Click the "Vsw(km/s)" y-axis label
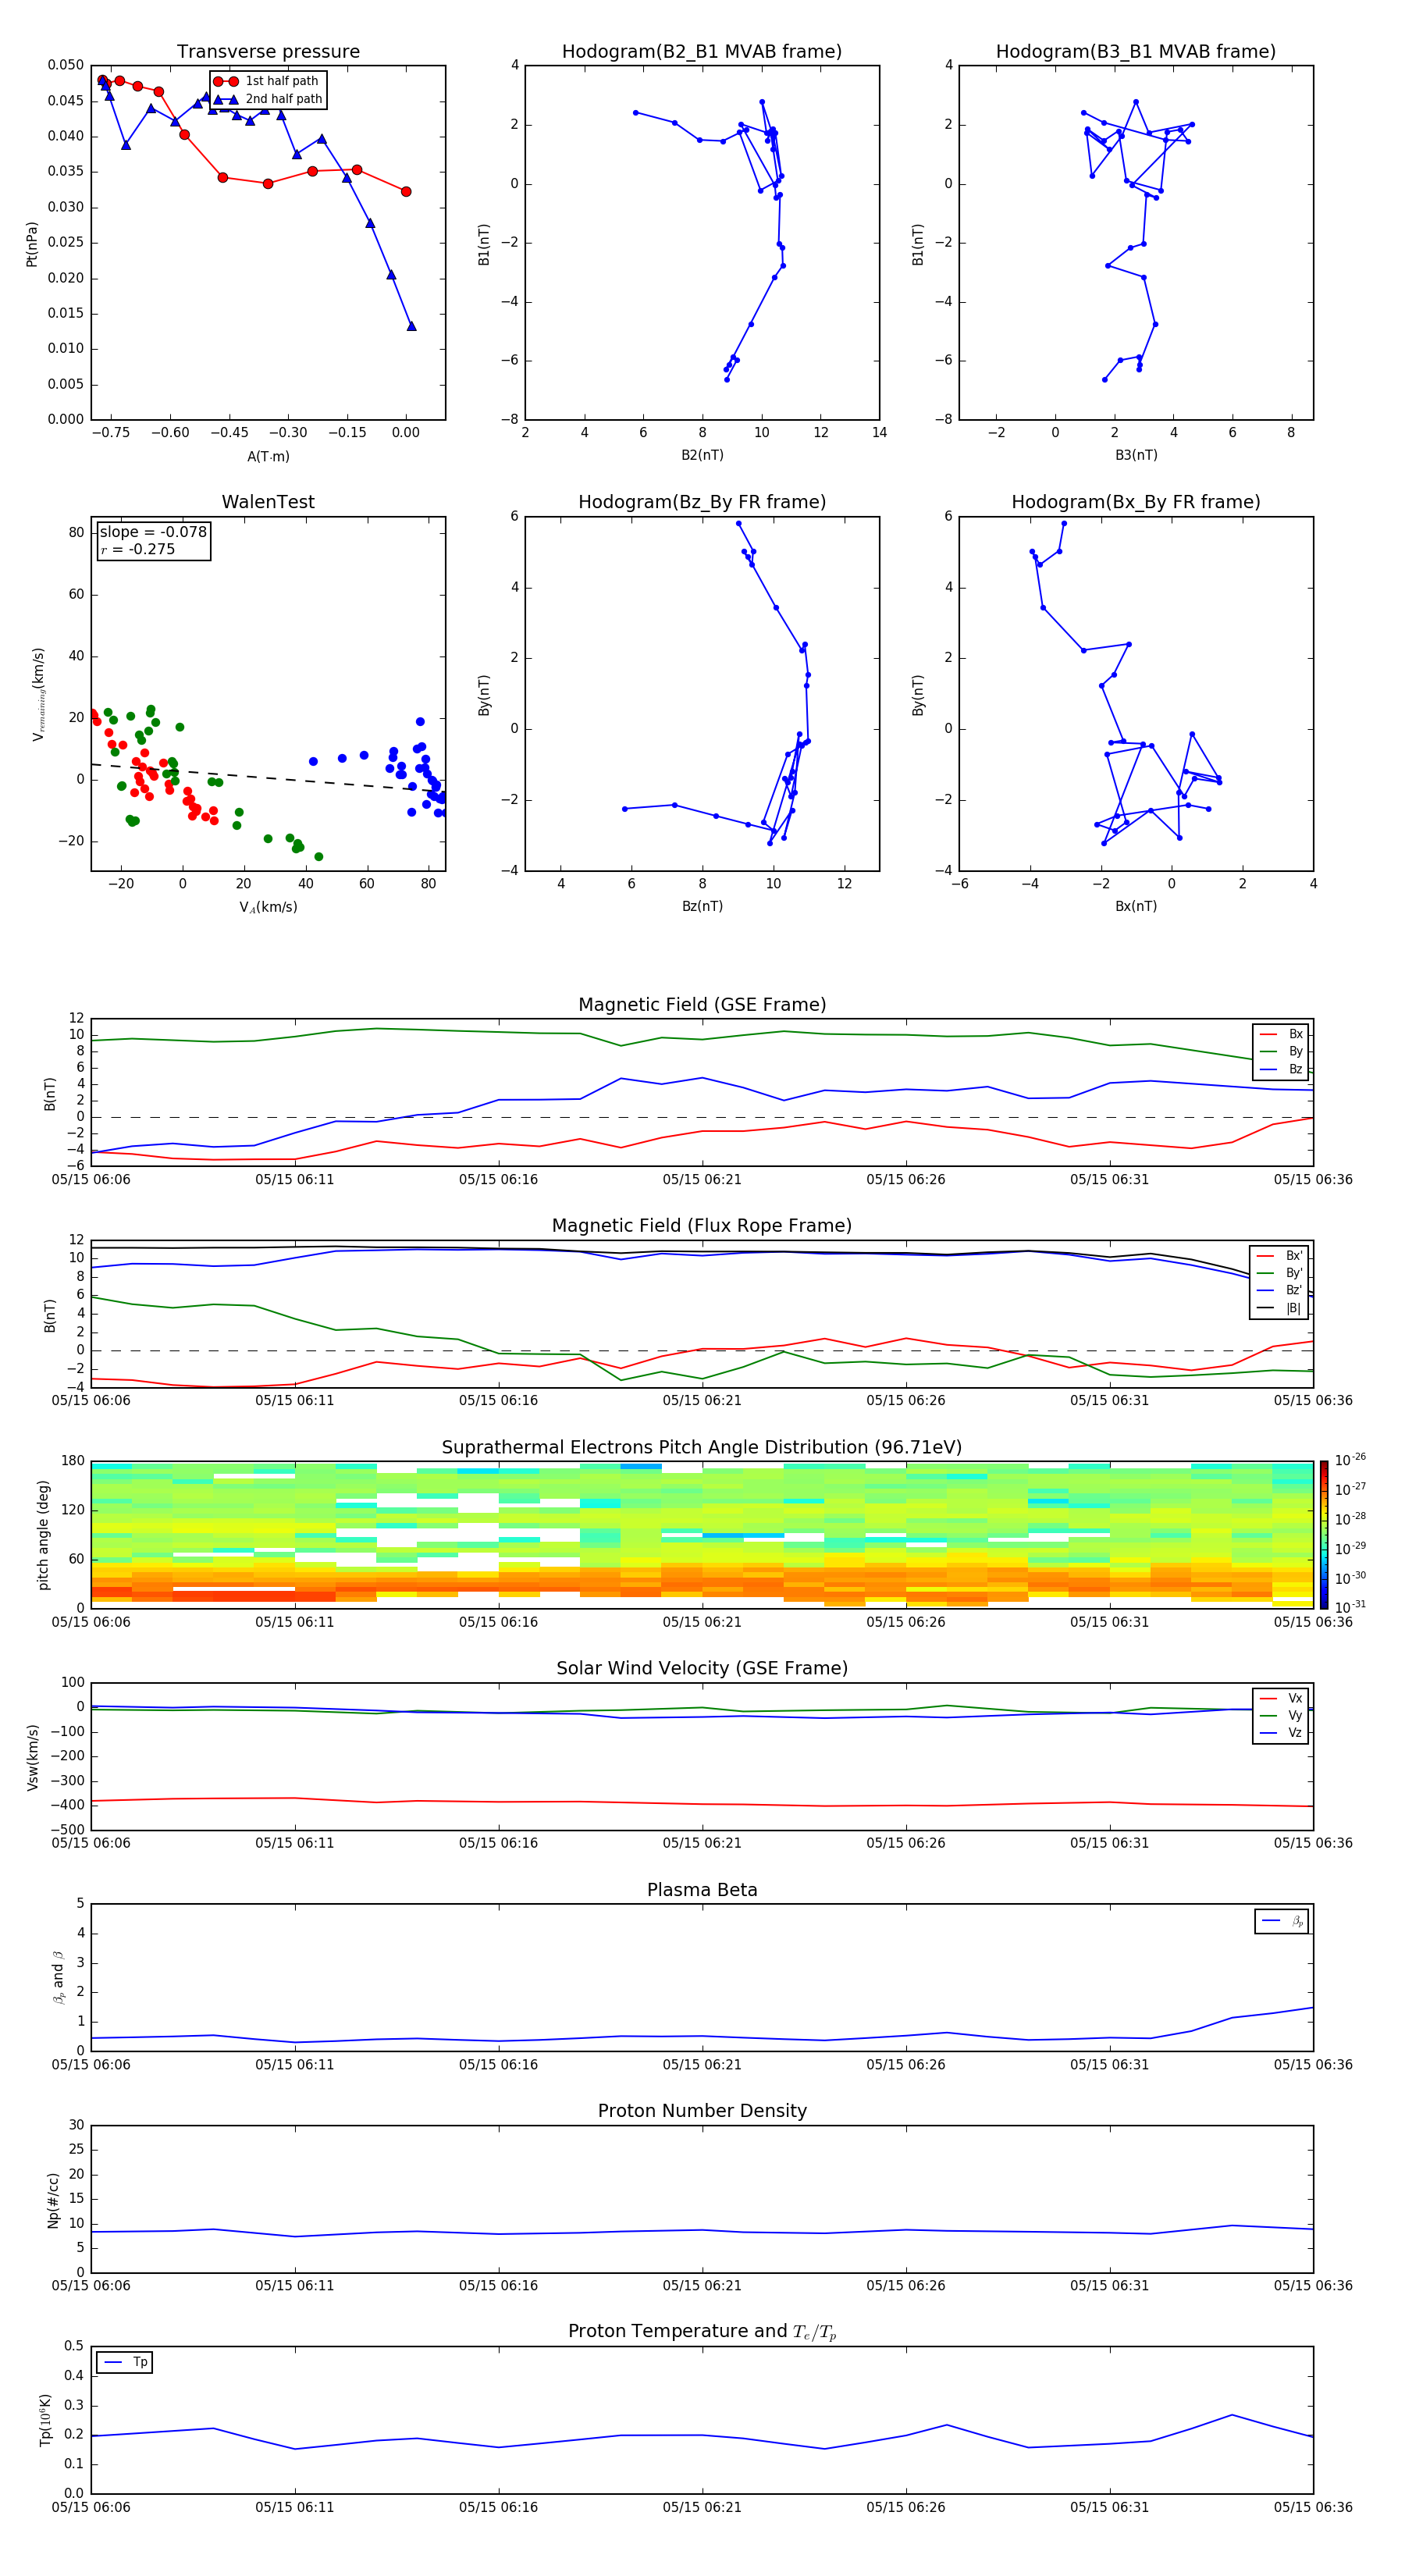 [32, 1757]
